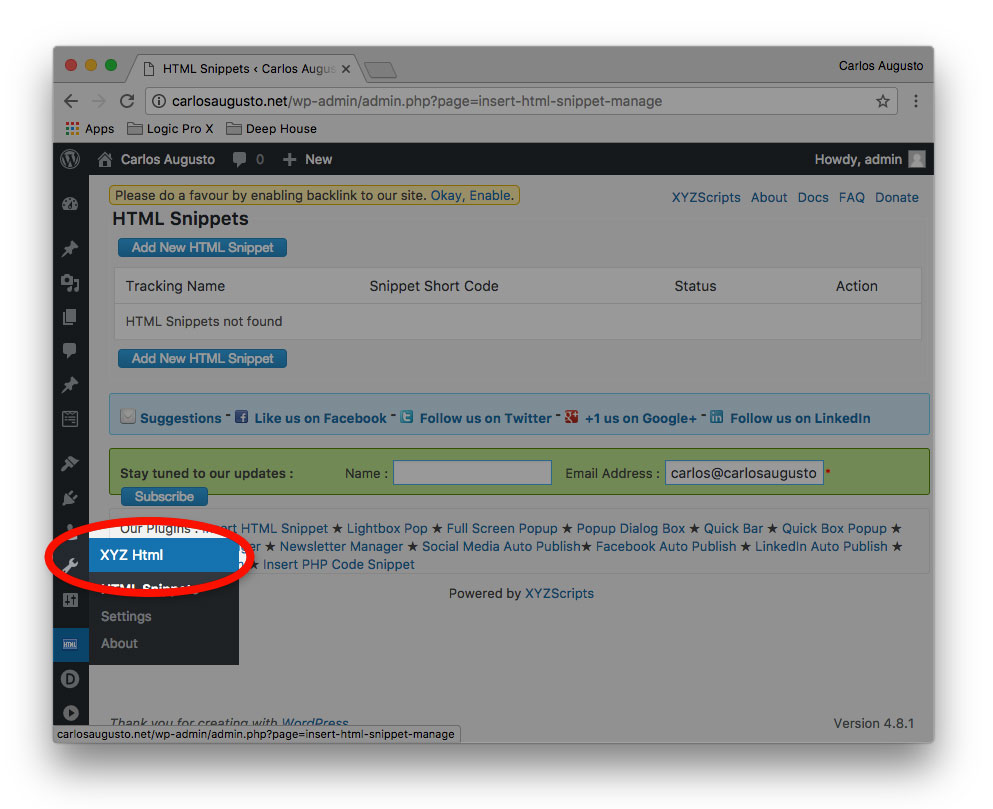This screenshot has height=809, width=993.
Task: Open the Dashboard speedometer icon in sidebar
Action: tap(70, 205)
